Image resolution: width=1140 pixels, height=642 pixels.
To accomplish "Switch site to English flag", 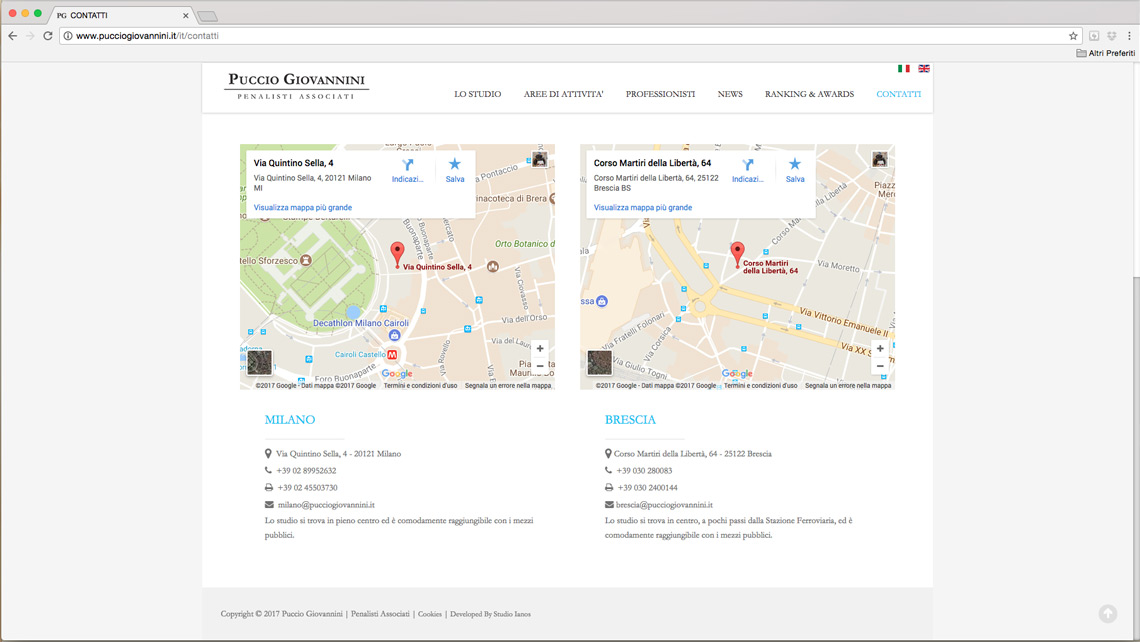I will pyautogui.click(x=924, y=68).
